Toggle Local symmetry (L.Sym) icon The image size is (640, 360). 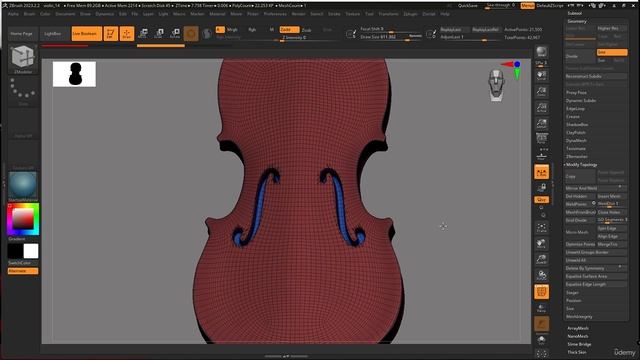542,172
